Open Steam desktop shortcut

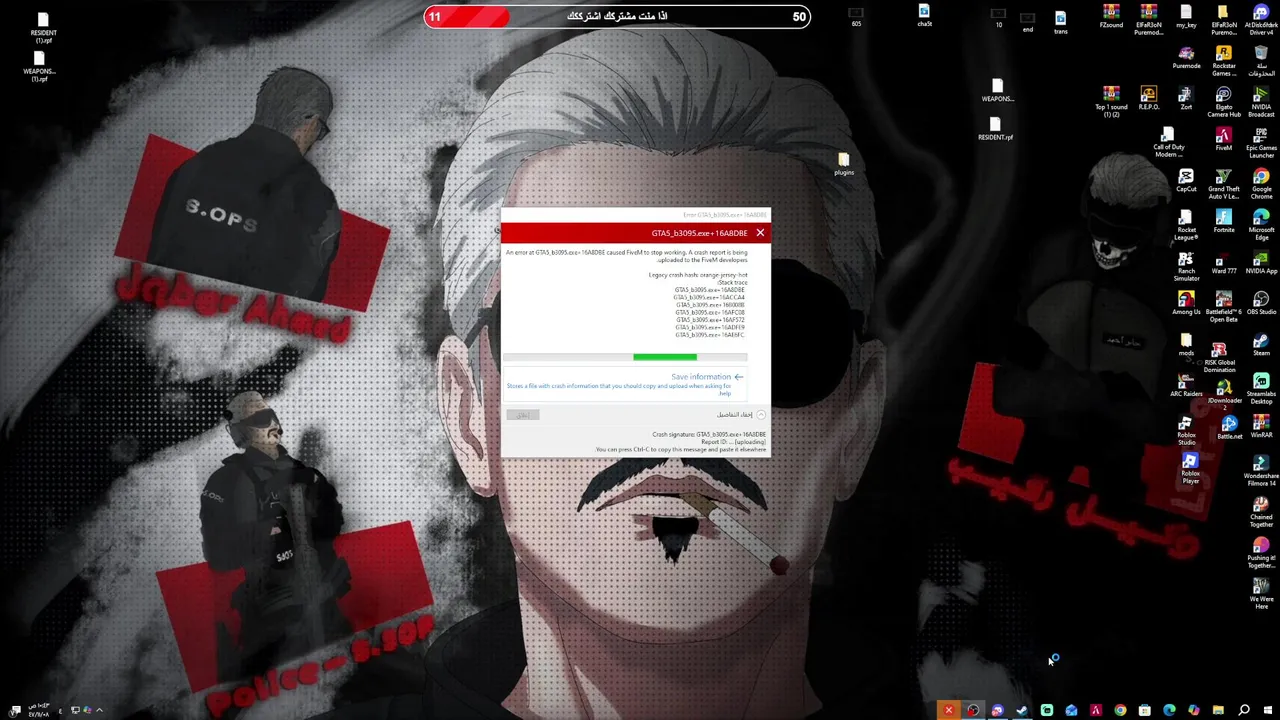tap(1261, 344)
